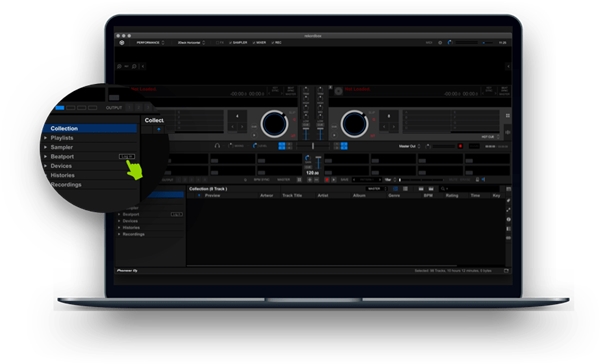The width and height of the screenshot is (600, 364).
Task: Click the sampler SAVE button
Action: coord(344,180)
